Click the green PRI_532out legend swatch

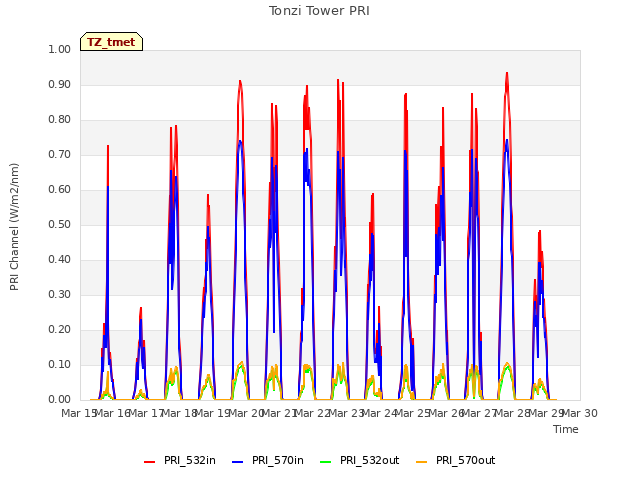point(326,462)
